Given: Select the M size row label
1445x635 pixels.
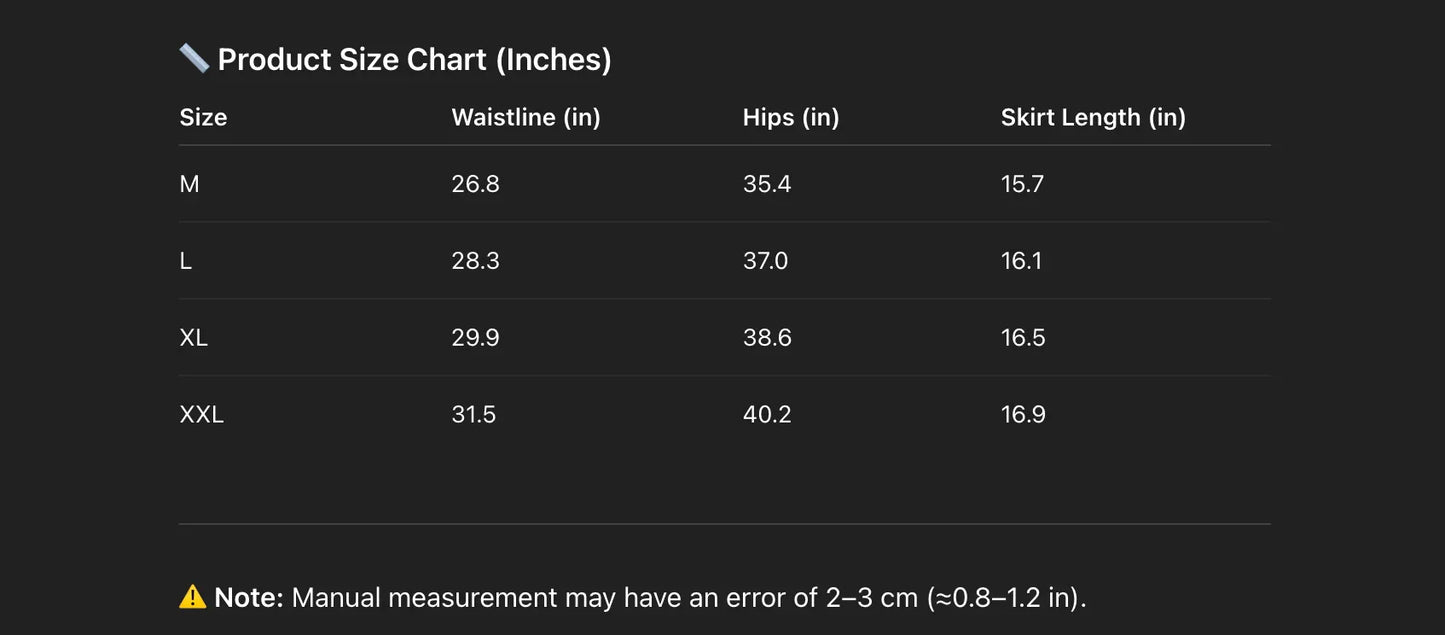Looking at the screenshot, I should [x=189, y=184].
